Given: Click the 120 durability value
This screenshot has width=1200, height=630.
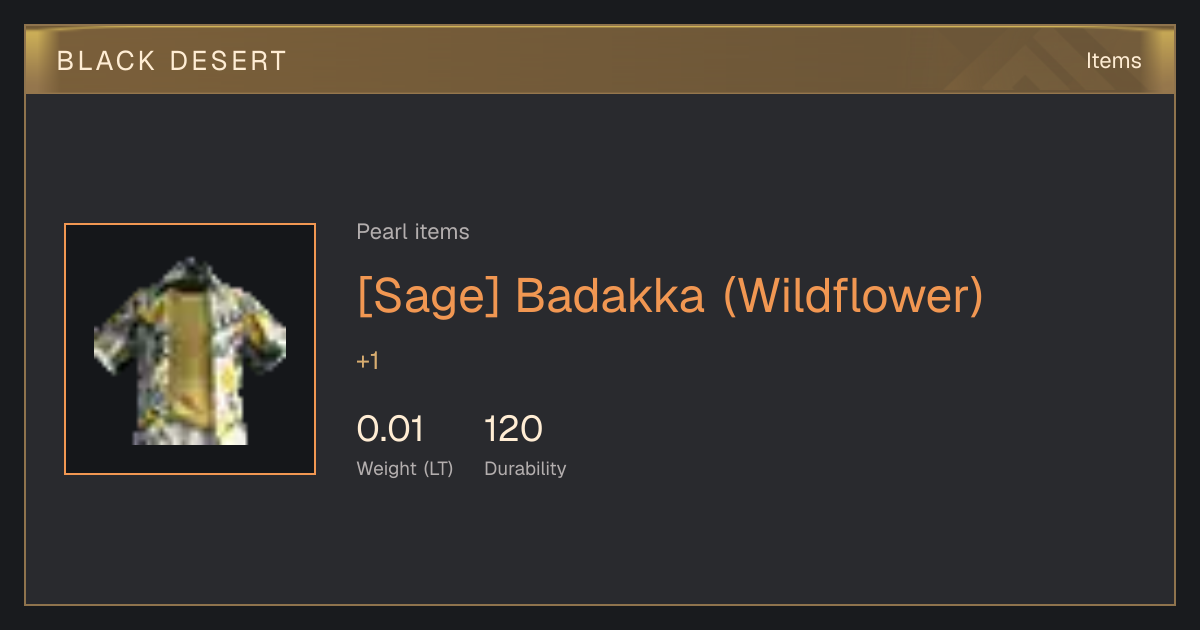Looking at the screenshot, I should [513, 429].
